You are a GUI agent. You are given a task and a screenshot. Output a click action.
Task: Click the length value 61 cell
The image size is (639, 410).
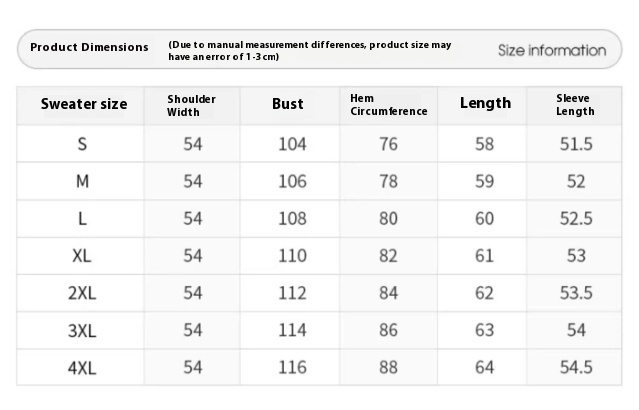(485, 256)
